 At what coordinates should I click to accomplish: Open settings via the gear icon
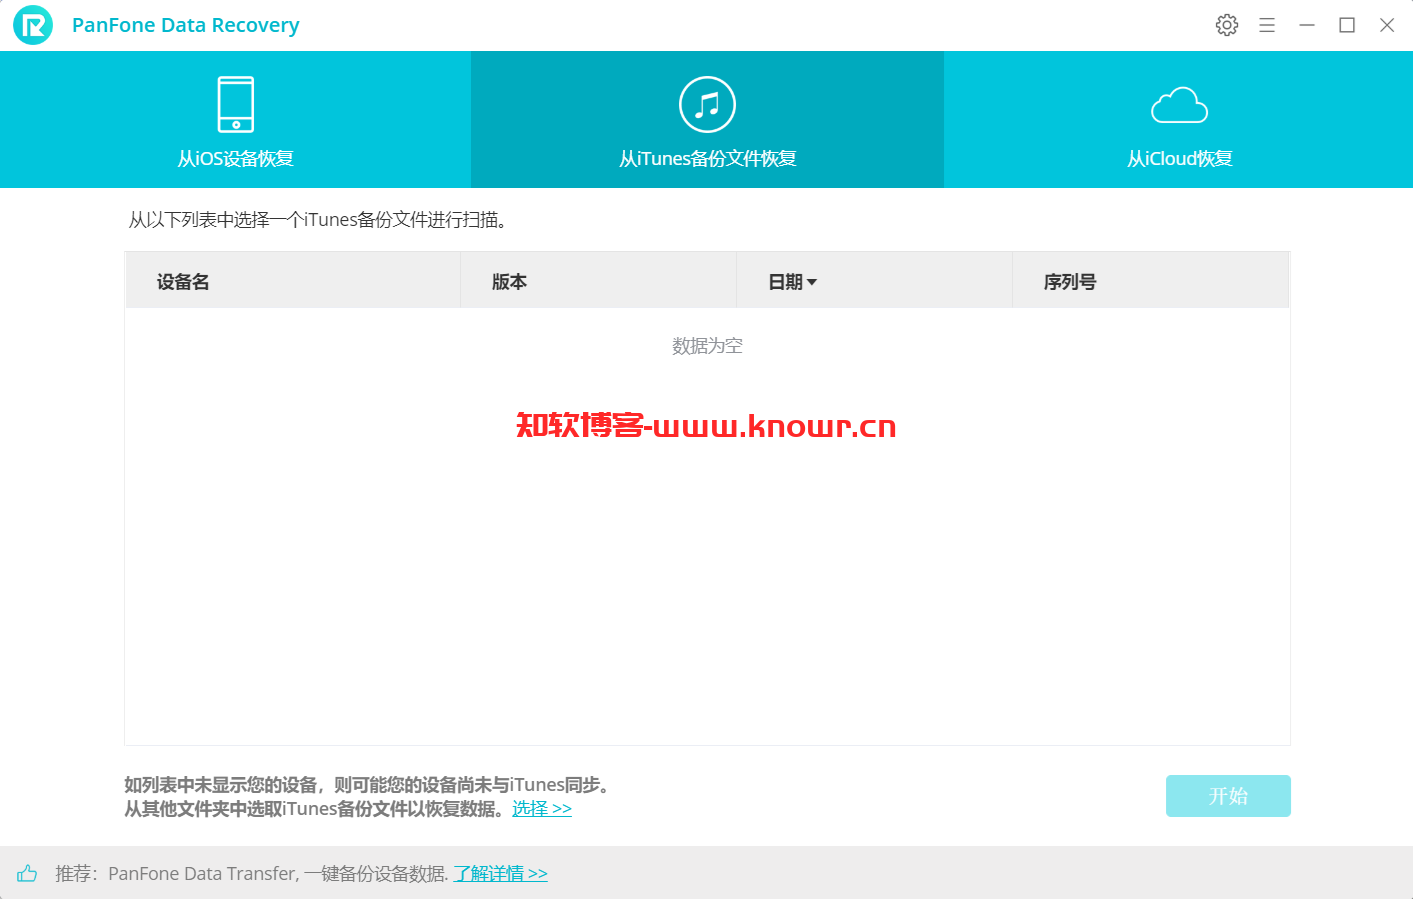point(1227,25)
